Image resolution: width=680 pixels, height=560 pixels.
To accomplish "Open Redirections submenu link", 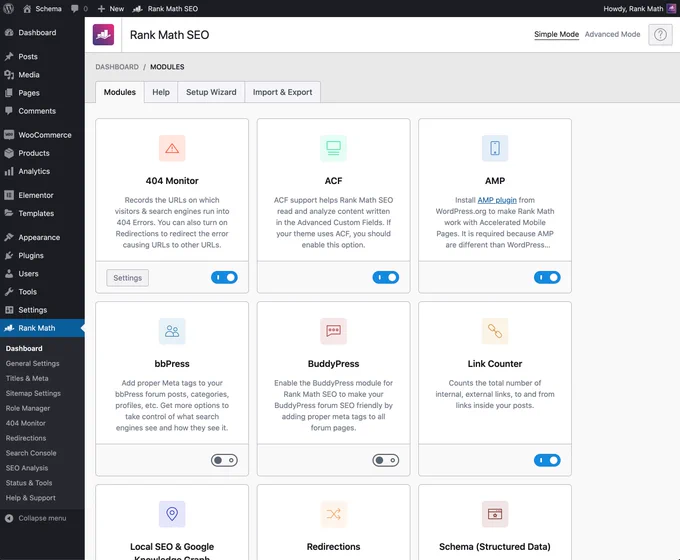I will point(26,438).
